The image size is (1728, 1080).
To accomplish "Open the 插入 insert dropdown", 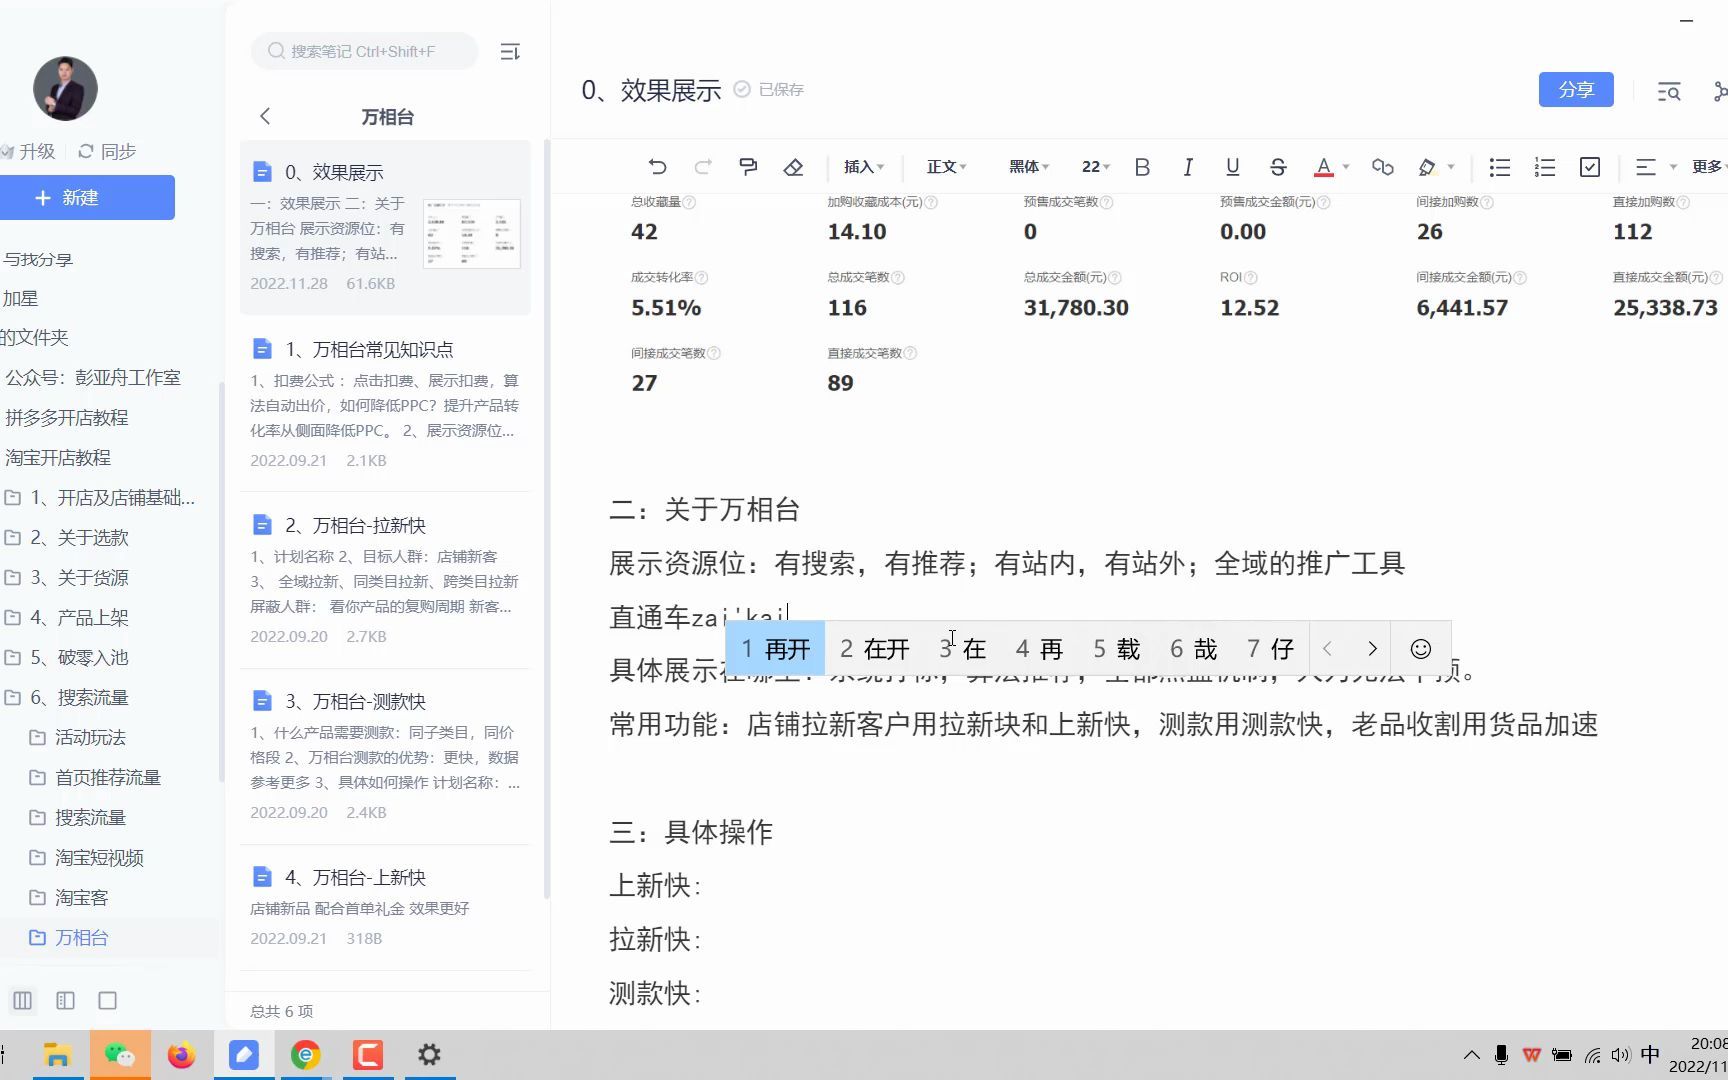I will tap(864, 167).
